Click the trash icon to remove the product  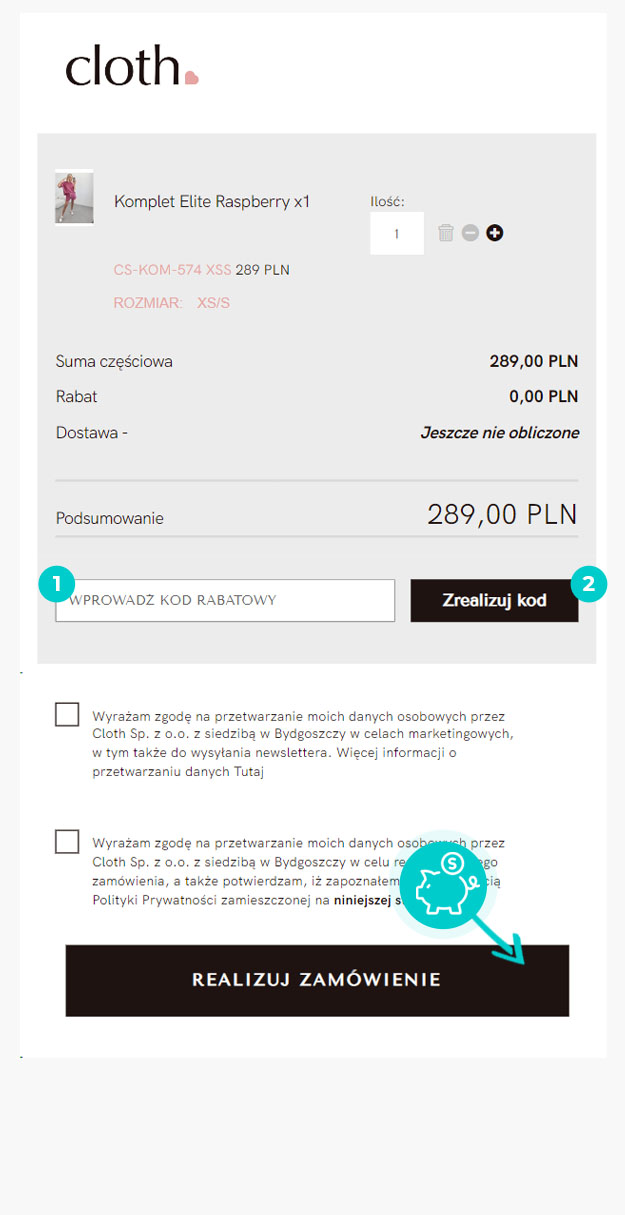[446, 233]
